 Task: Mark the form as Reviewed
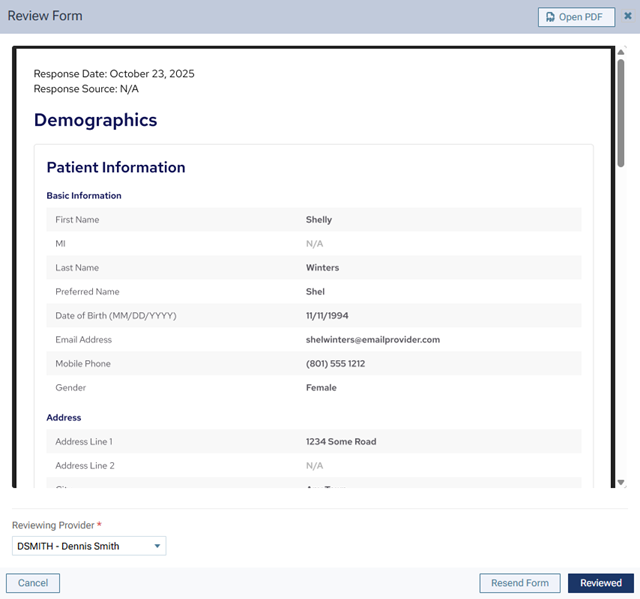pos(600,583)
